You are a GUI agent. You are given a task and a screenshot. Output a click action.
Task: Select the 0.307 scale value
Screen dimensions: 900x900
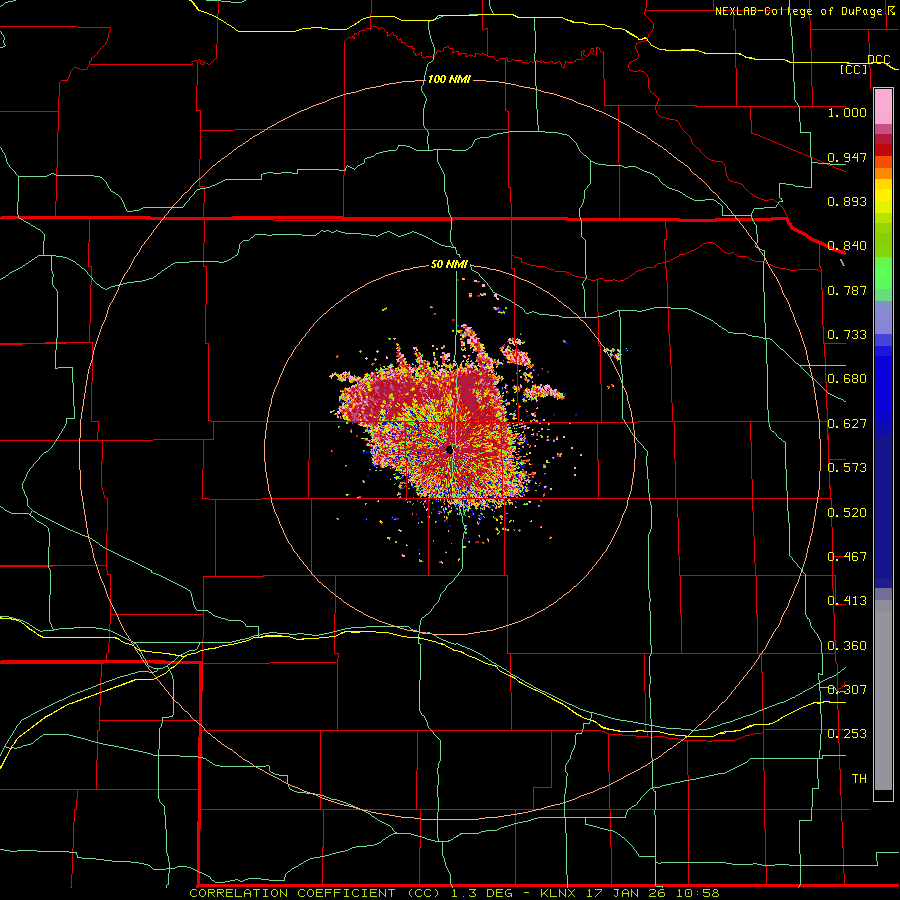(847, 689)
